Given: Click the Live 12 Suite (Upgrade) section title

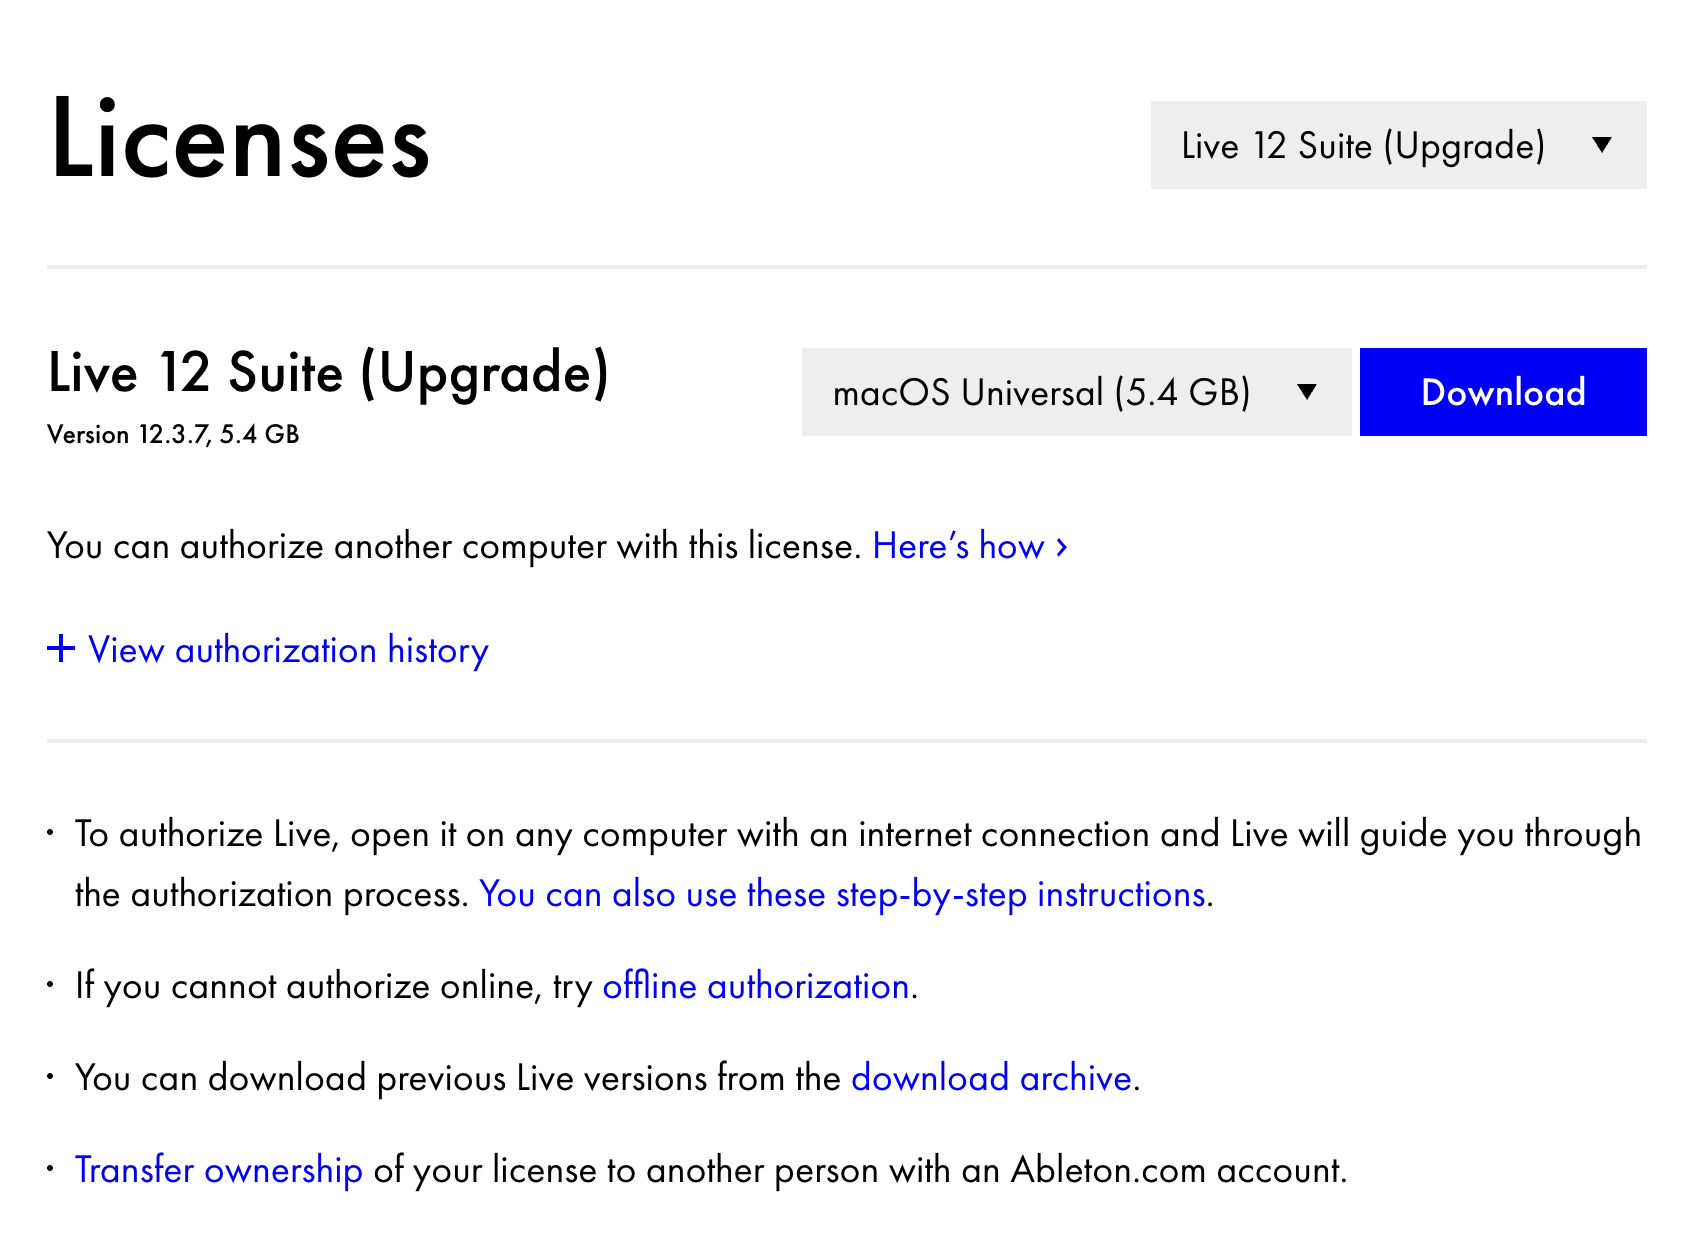Looking at the screenshot, I should pos(329,373).
